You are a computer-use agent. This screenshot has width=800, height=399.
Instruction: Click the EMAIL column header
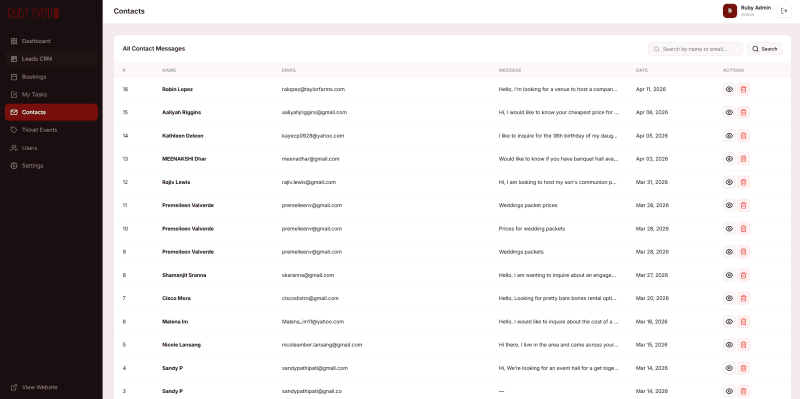point(289,70)
